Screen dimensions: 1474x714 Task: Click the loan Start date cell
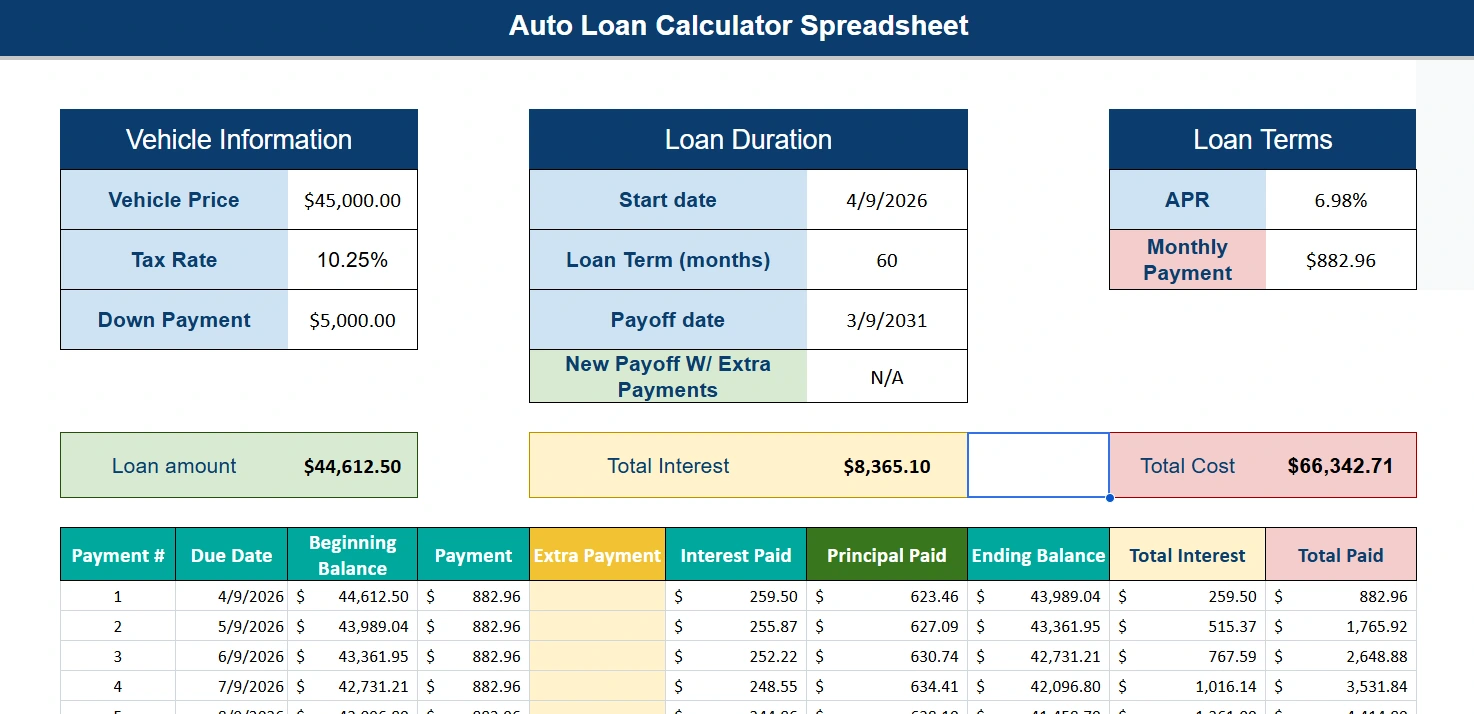tap(886, 199)
